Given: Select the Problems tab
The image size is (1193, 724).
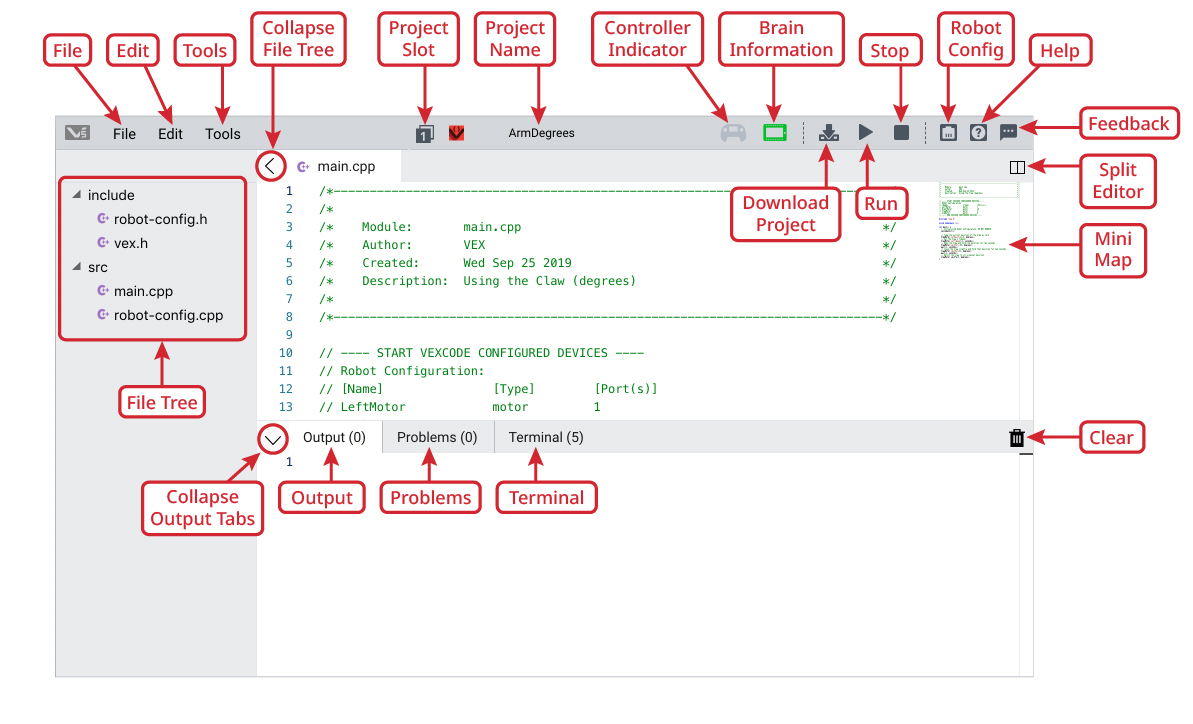Looking at the screenshot, I should (x=437, y=437).
